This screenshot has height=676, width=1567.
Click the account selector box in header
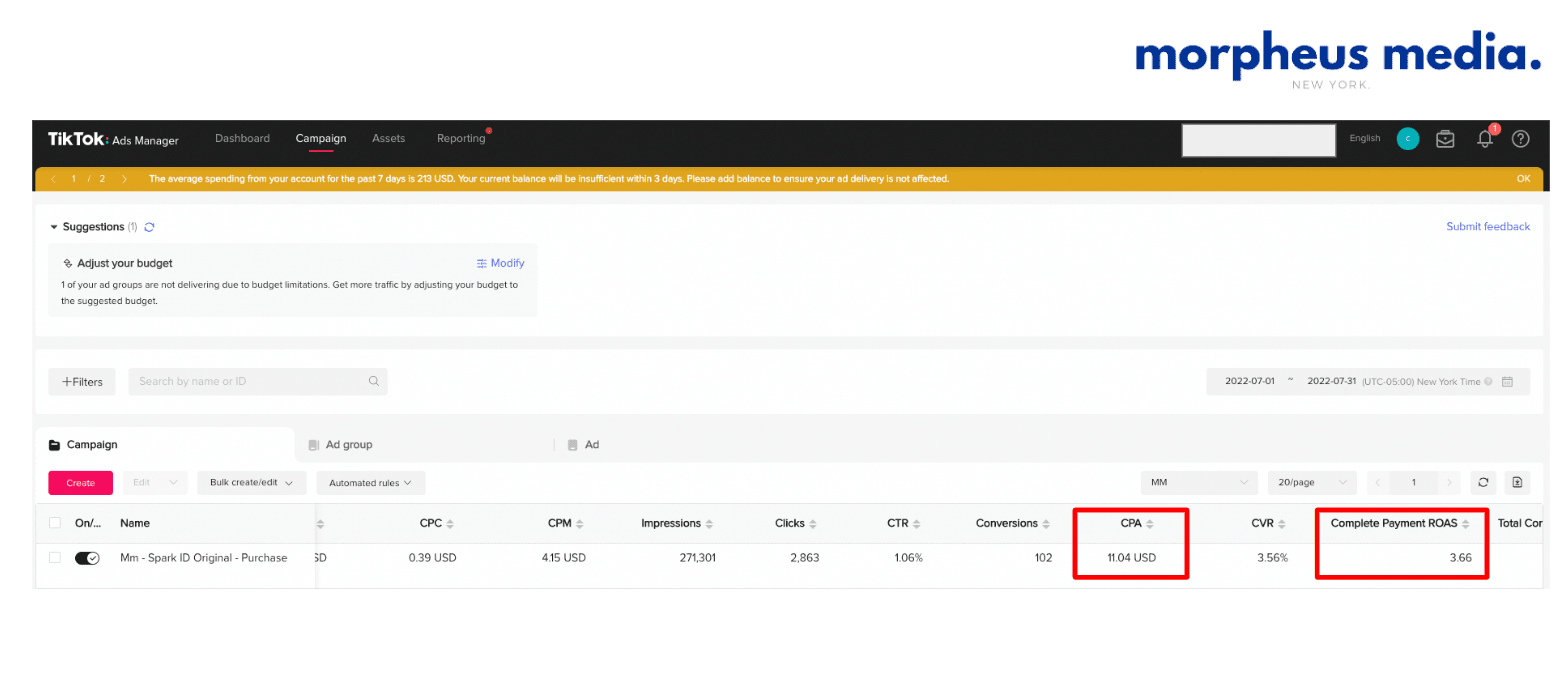point(1259,140)
